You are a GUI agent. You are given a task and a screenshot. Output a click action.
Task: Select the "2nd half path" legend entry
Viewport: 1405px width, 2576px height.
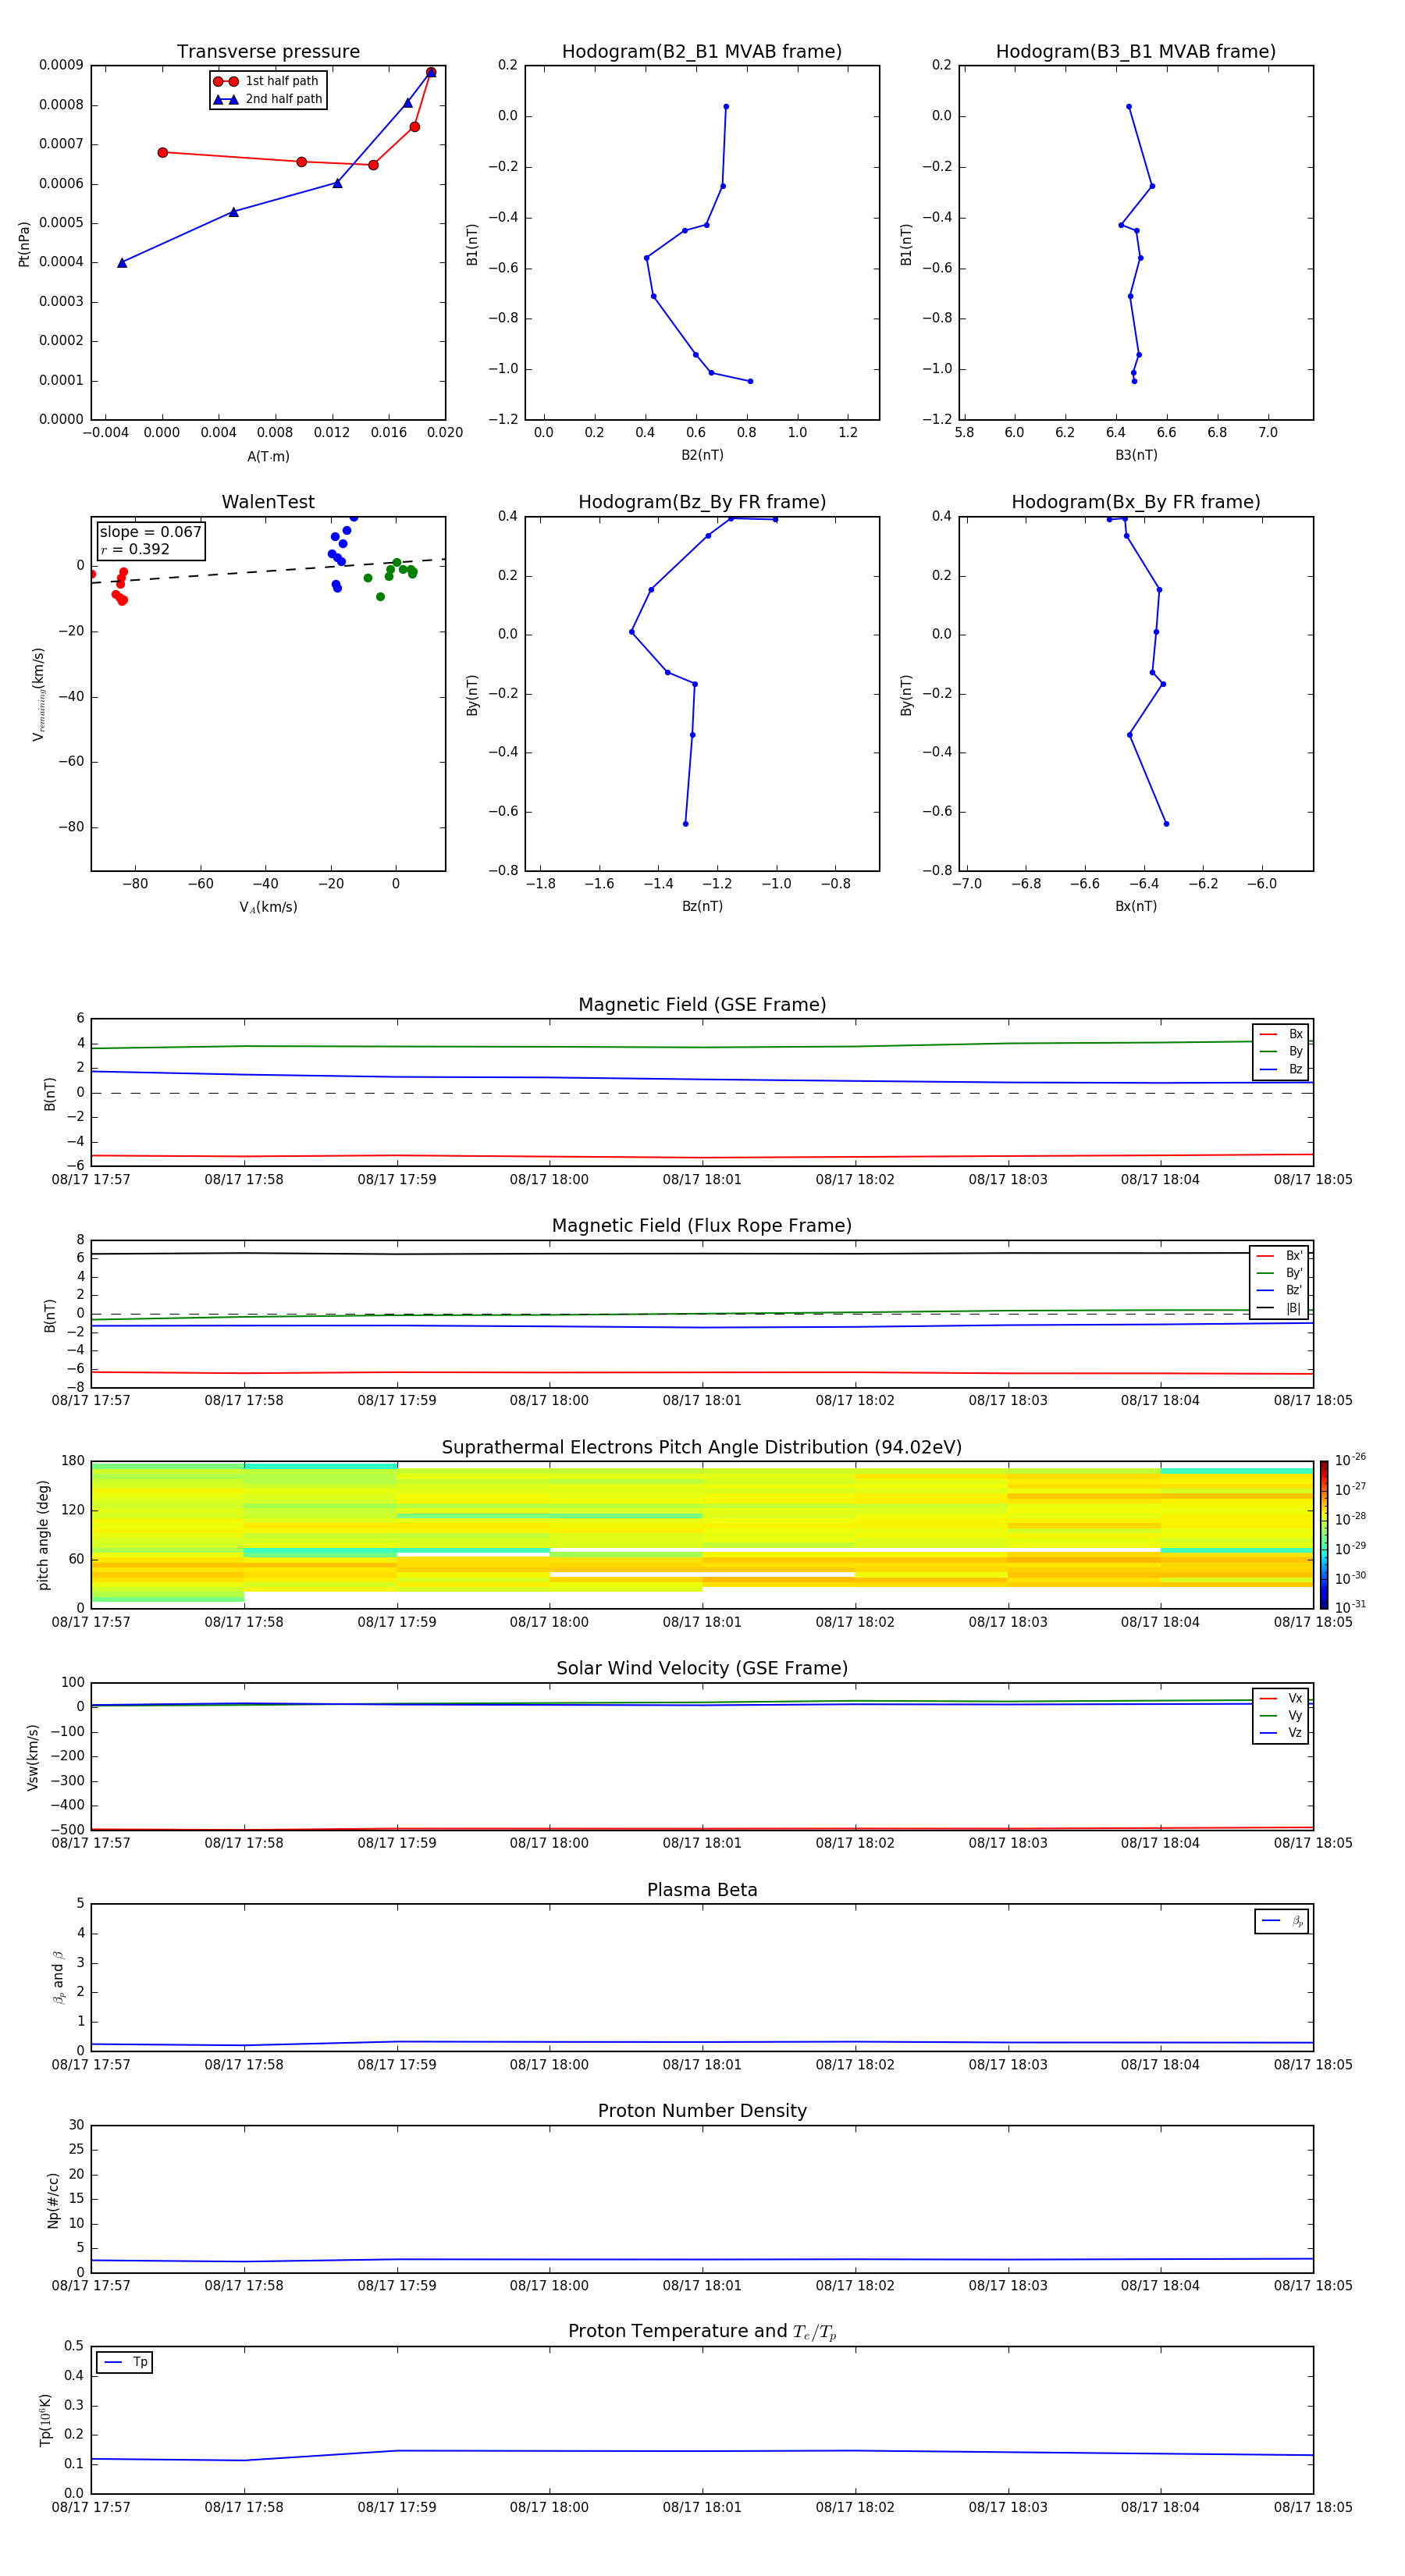click(x=267, y=99)
